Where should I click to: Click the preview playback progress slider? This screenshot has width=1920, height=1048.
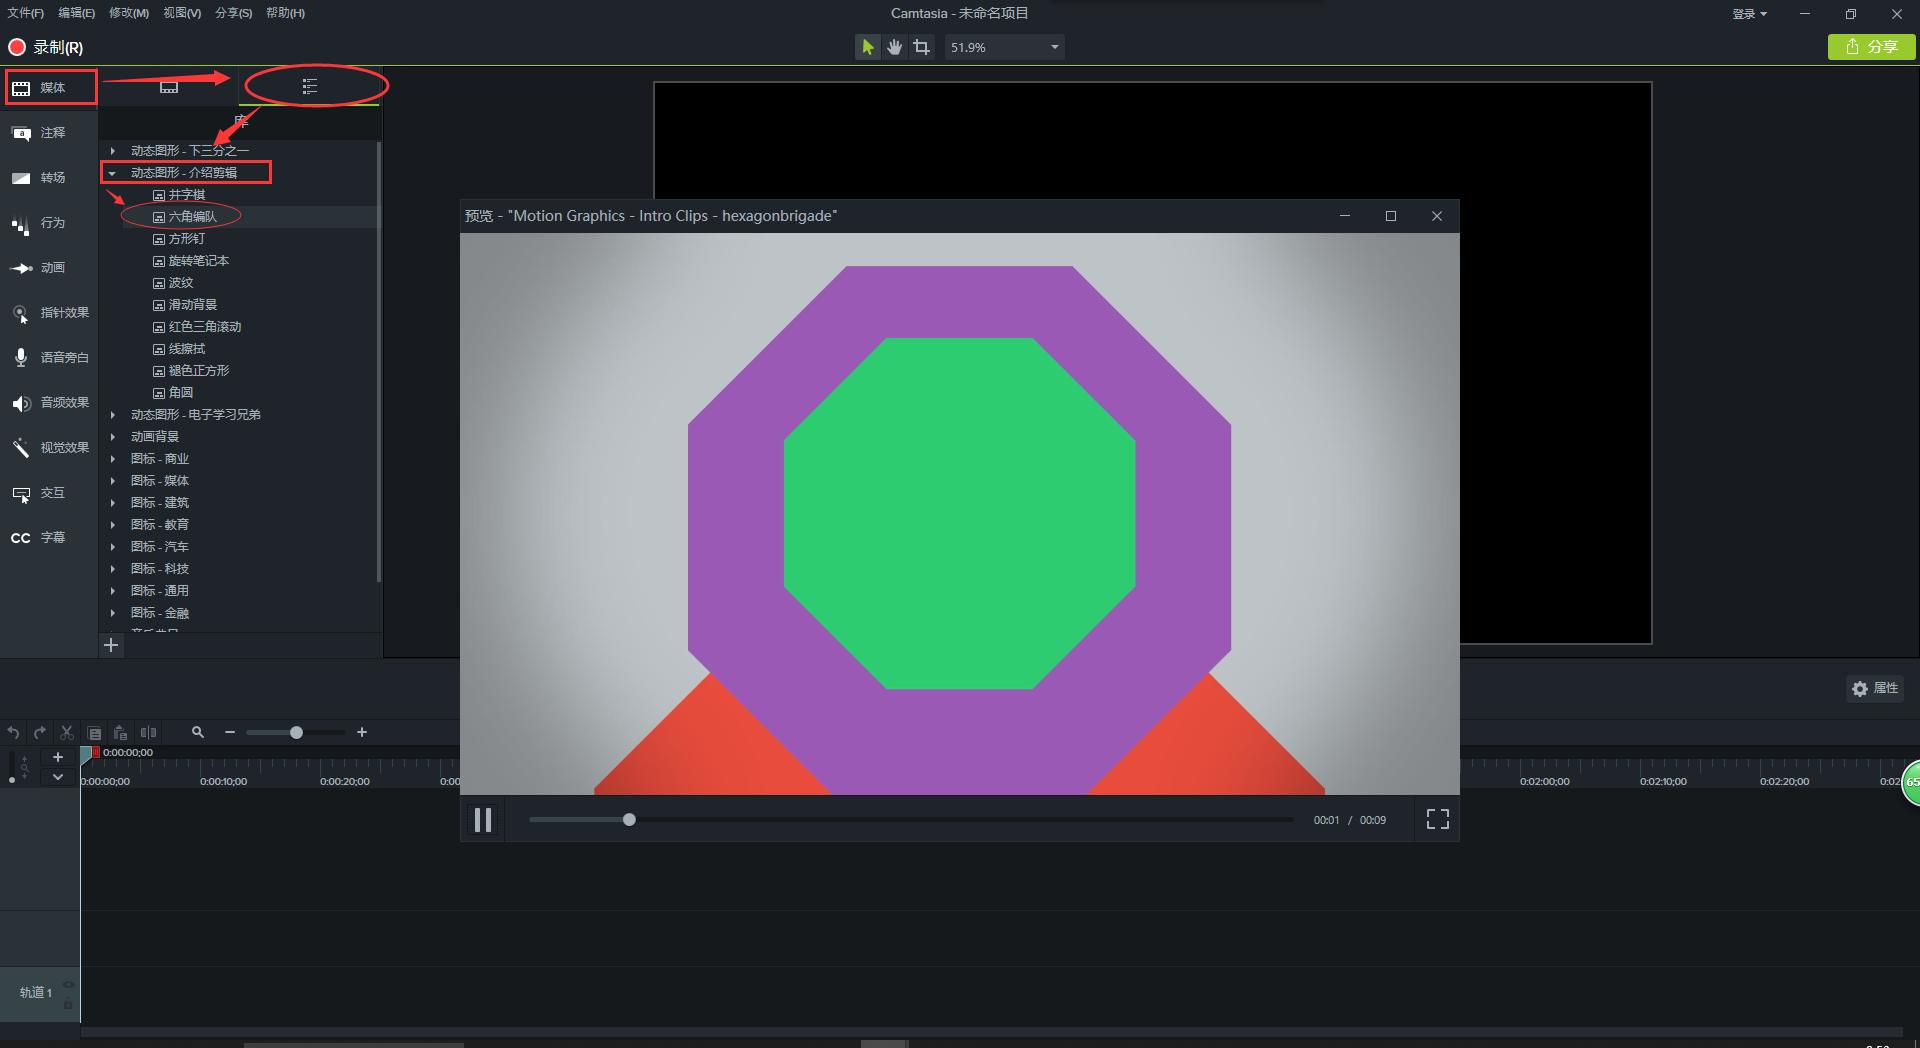pyautogui.click(x=910, y=820)
